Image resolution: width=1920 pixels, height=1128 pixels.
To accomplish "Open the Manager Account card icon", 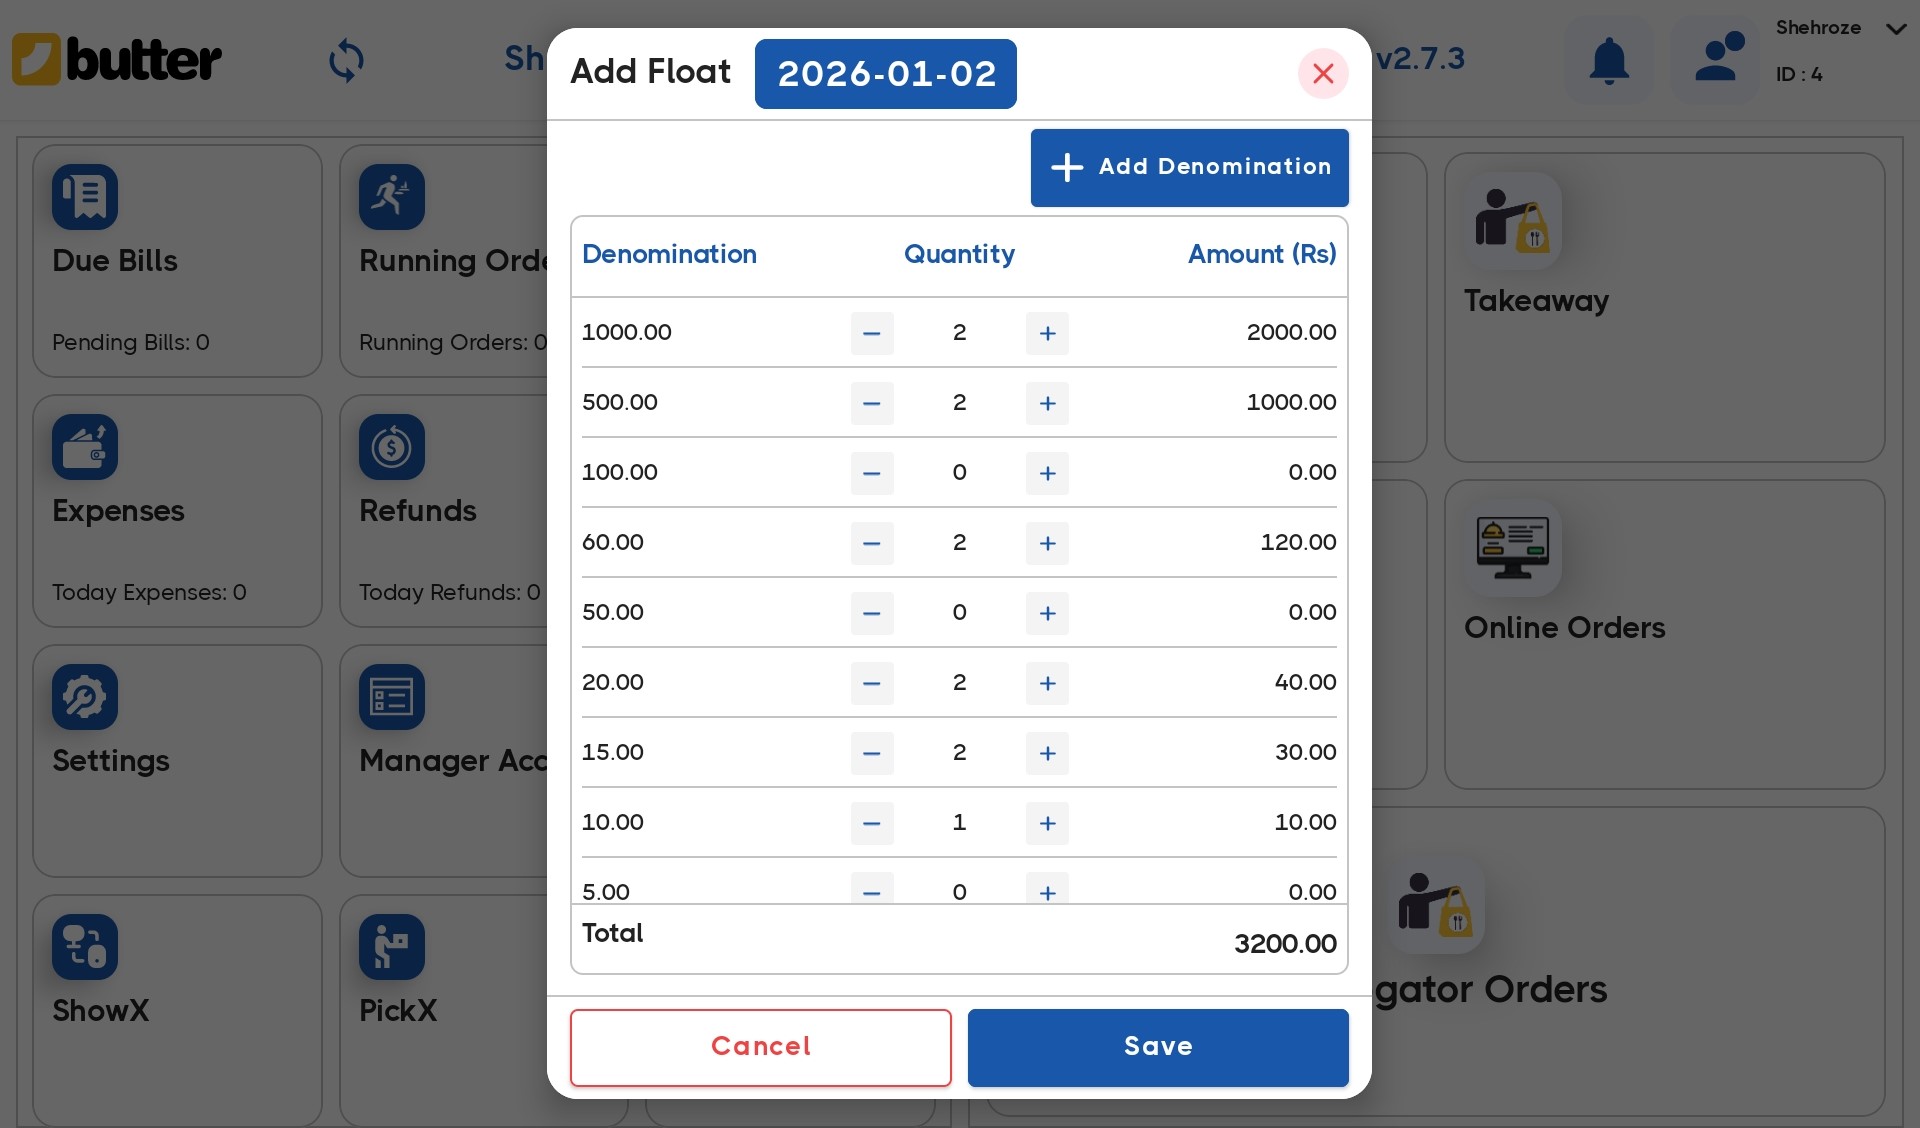I will tap(391, 697).
